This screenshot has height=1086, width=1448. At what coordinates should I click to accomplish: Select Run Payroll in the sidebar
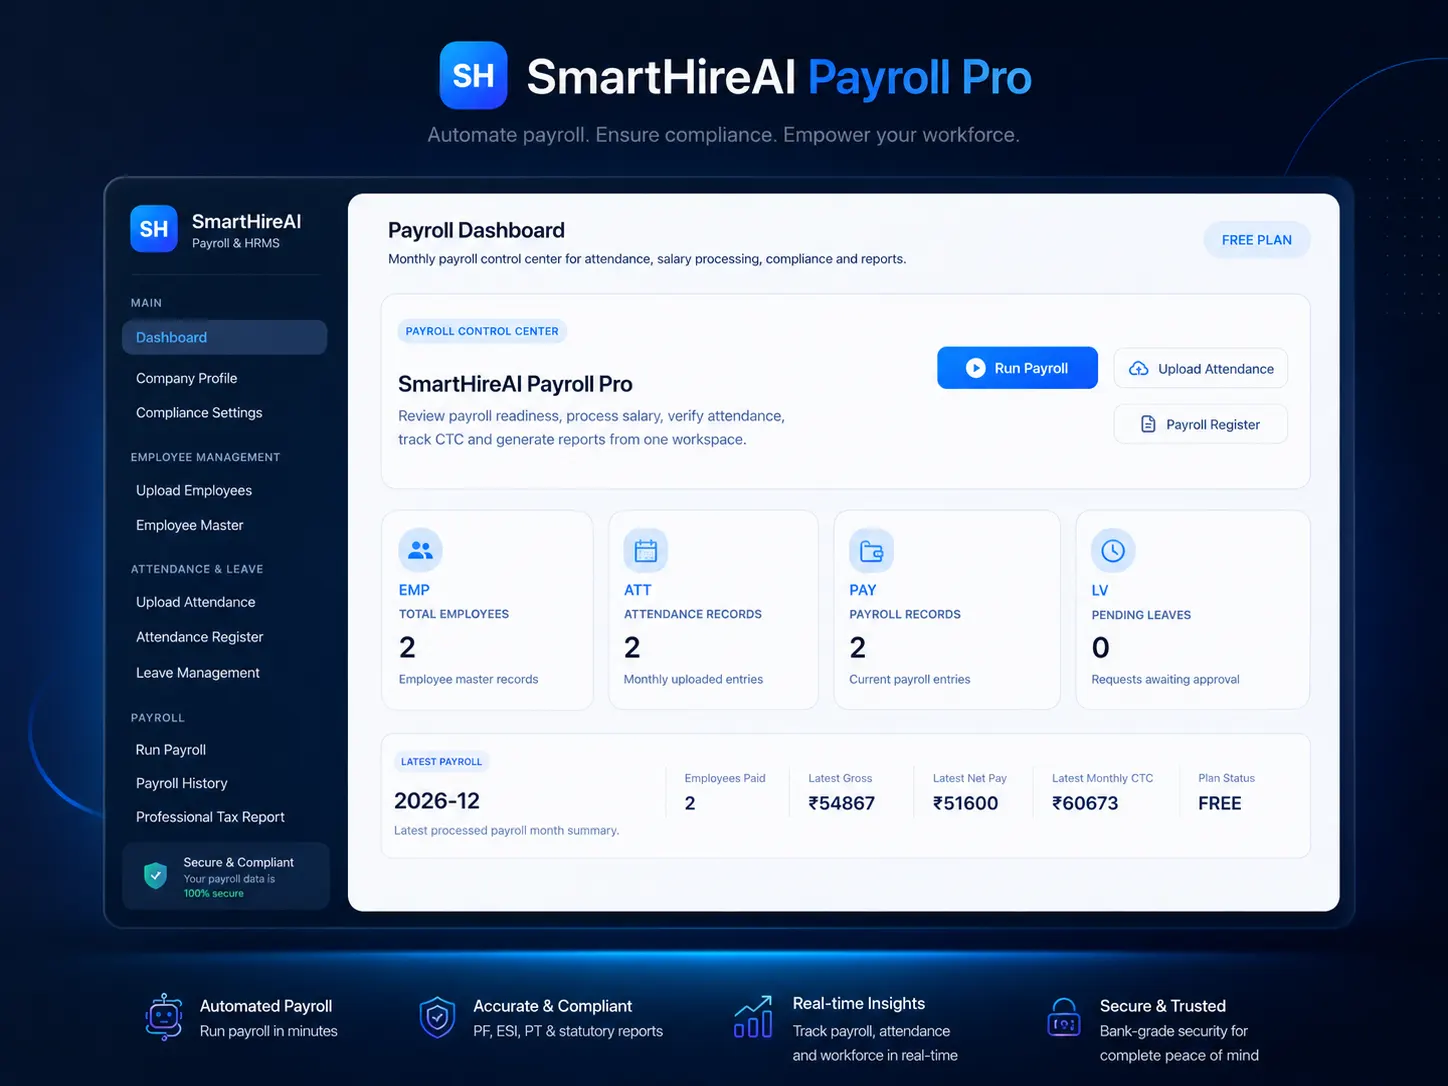(171, 750)
